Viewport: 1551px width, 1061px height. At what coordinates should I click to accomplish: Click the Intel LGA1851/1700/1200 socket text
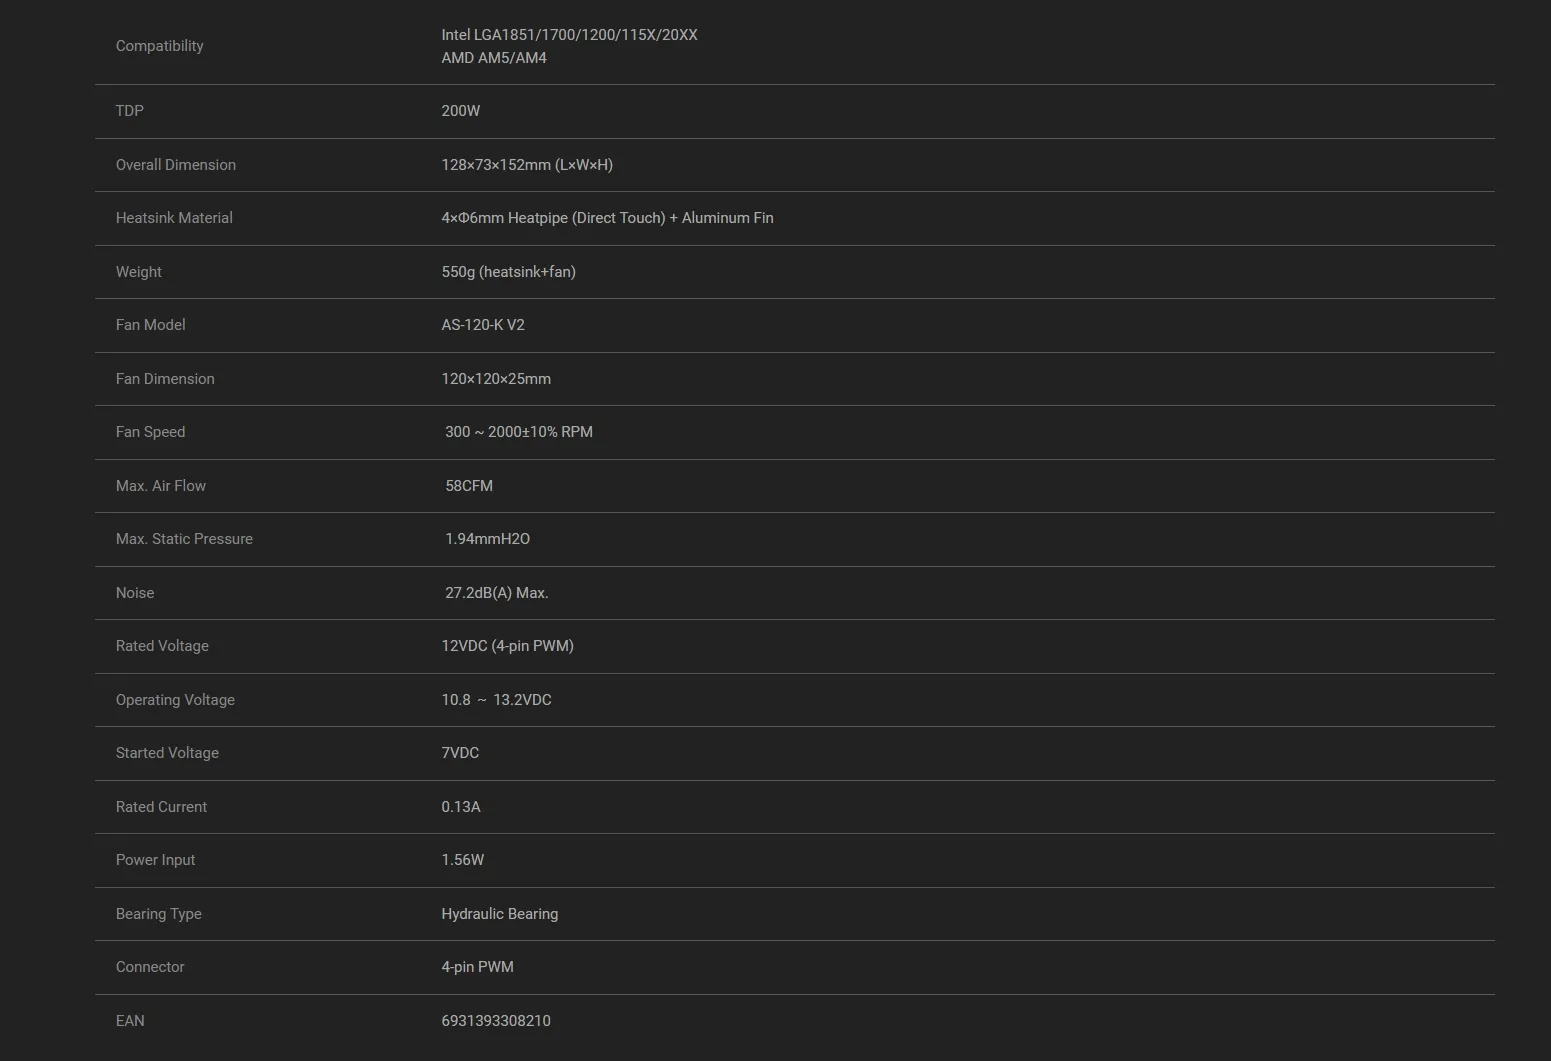(569, 35)
